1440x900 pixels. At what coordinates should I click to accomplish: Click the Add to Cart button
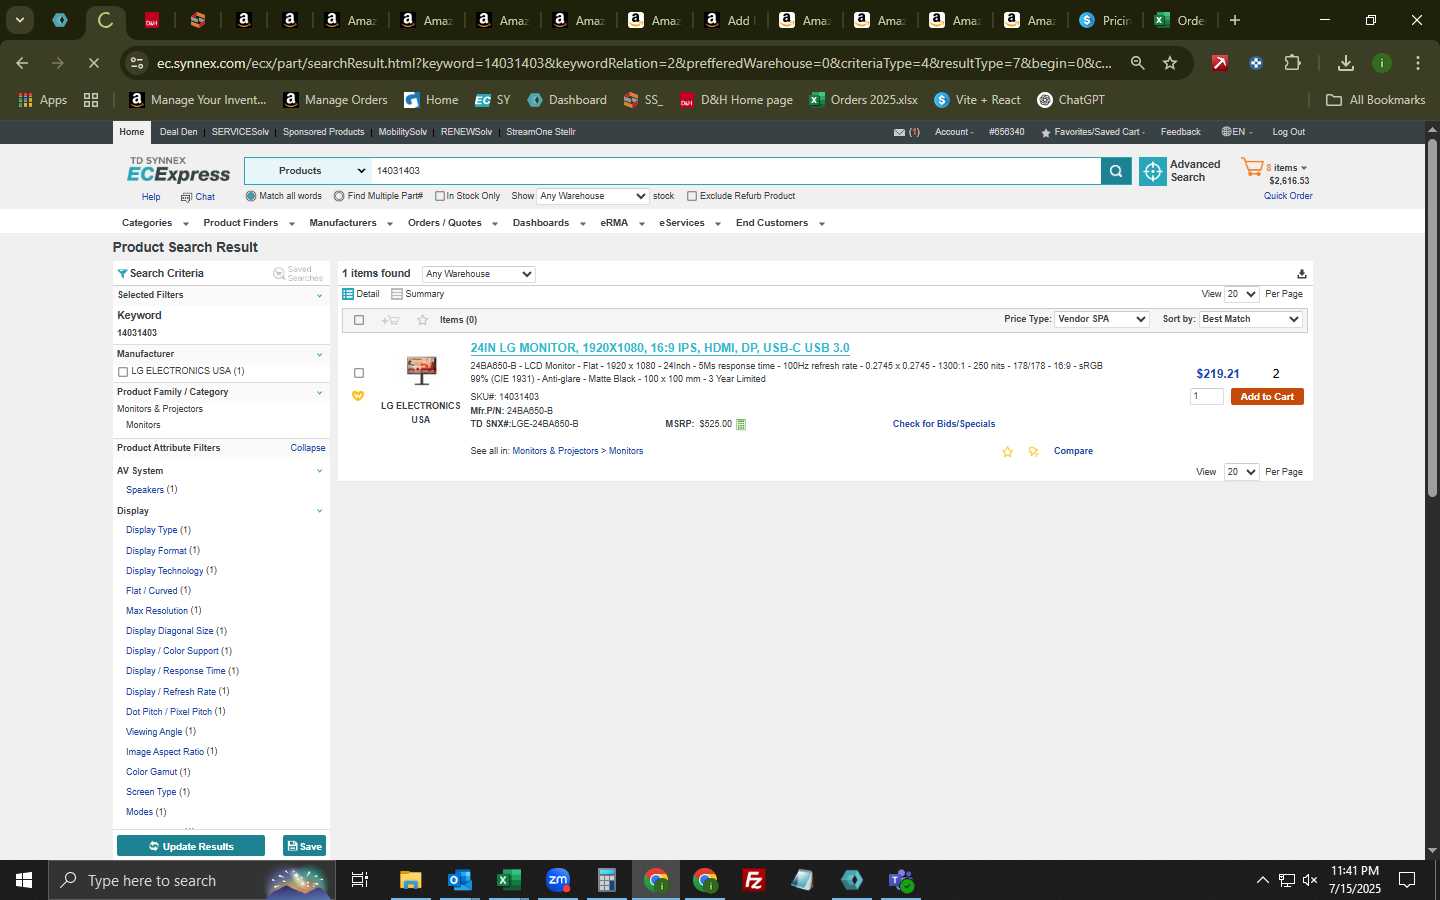[x=1267, y=397]
